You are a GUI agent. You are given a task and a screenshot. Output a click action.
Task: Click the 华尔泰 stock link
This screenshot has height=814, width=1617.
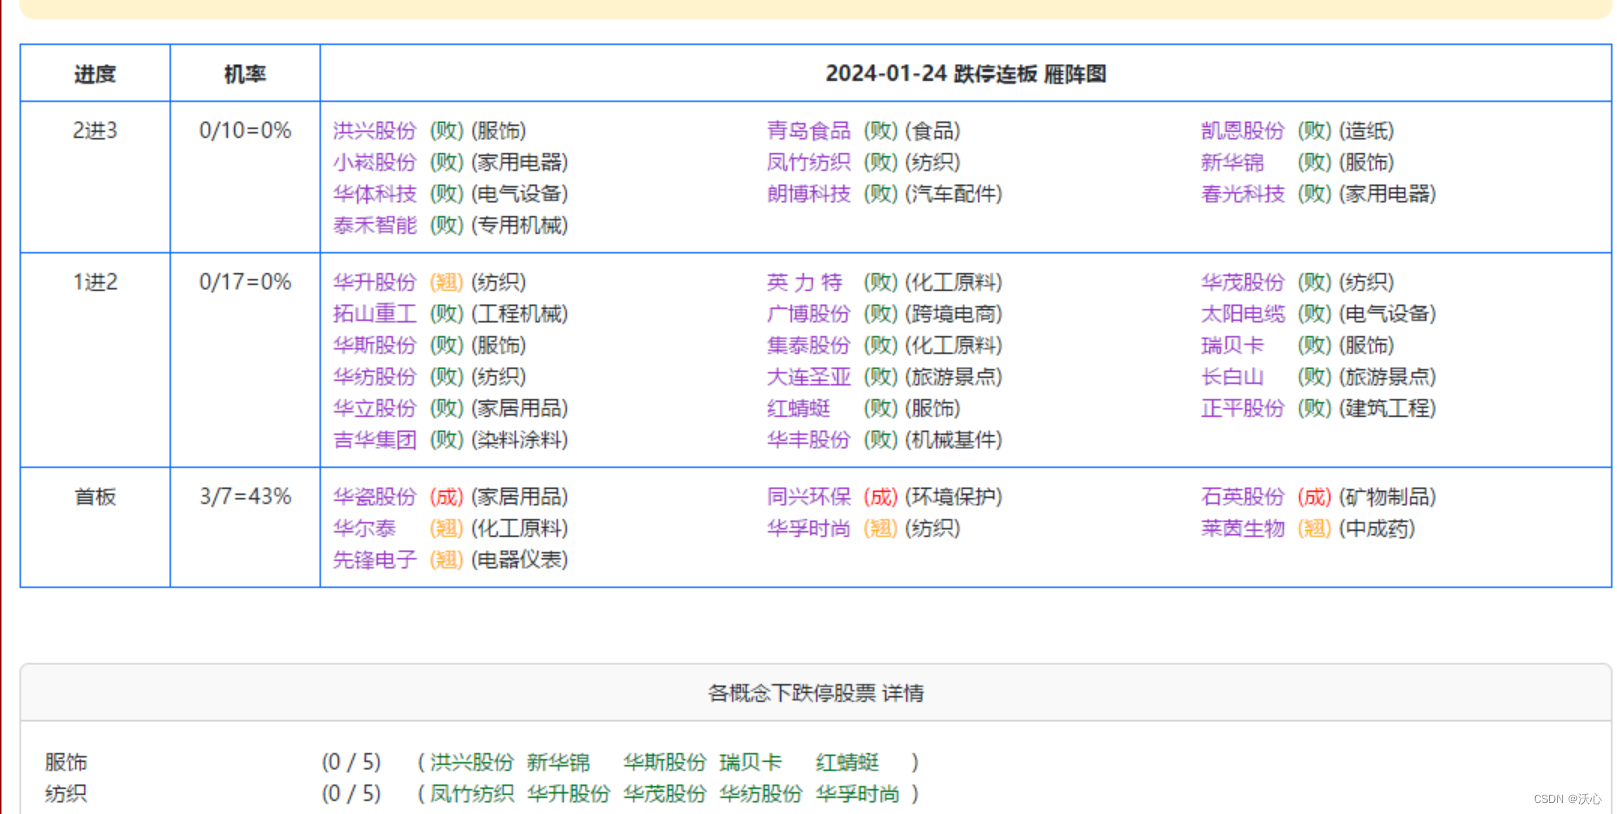click(x=365, y=528)
